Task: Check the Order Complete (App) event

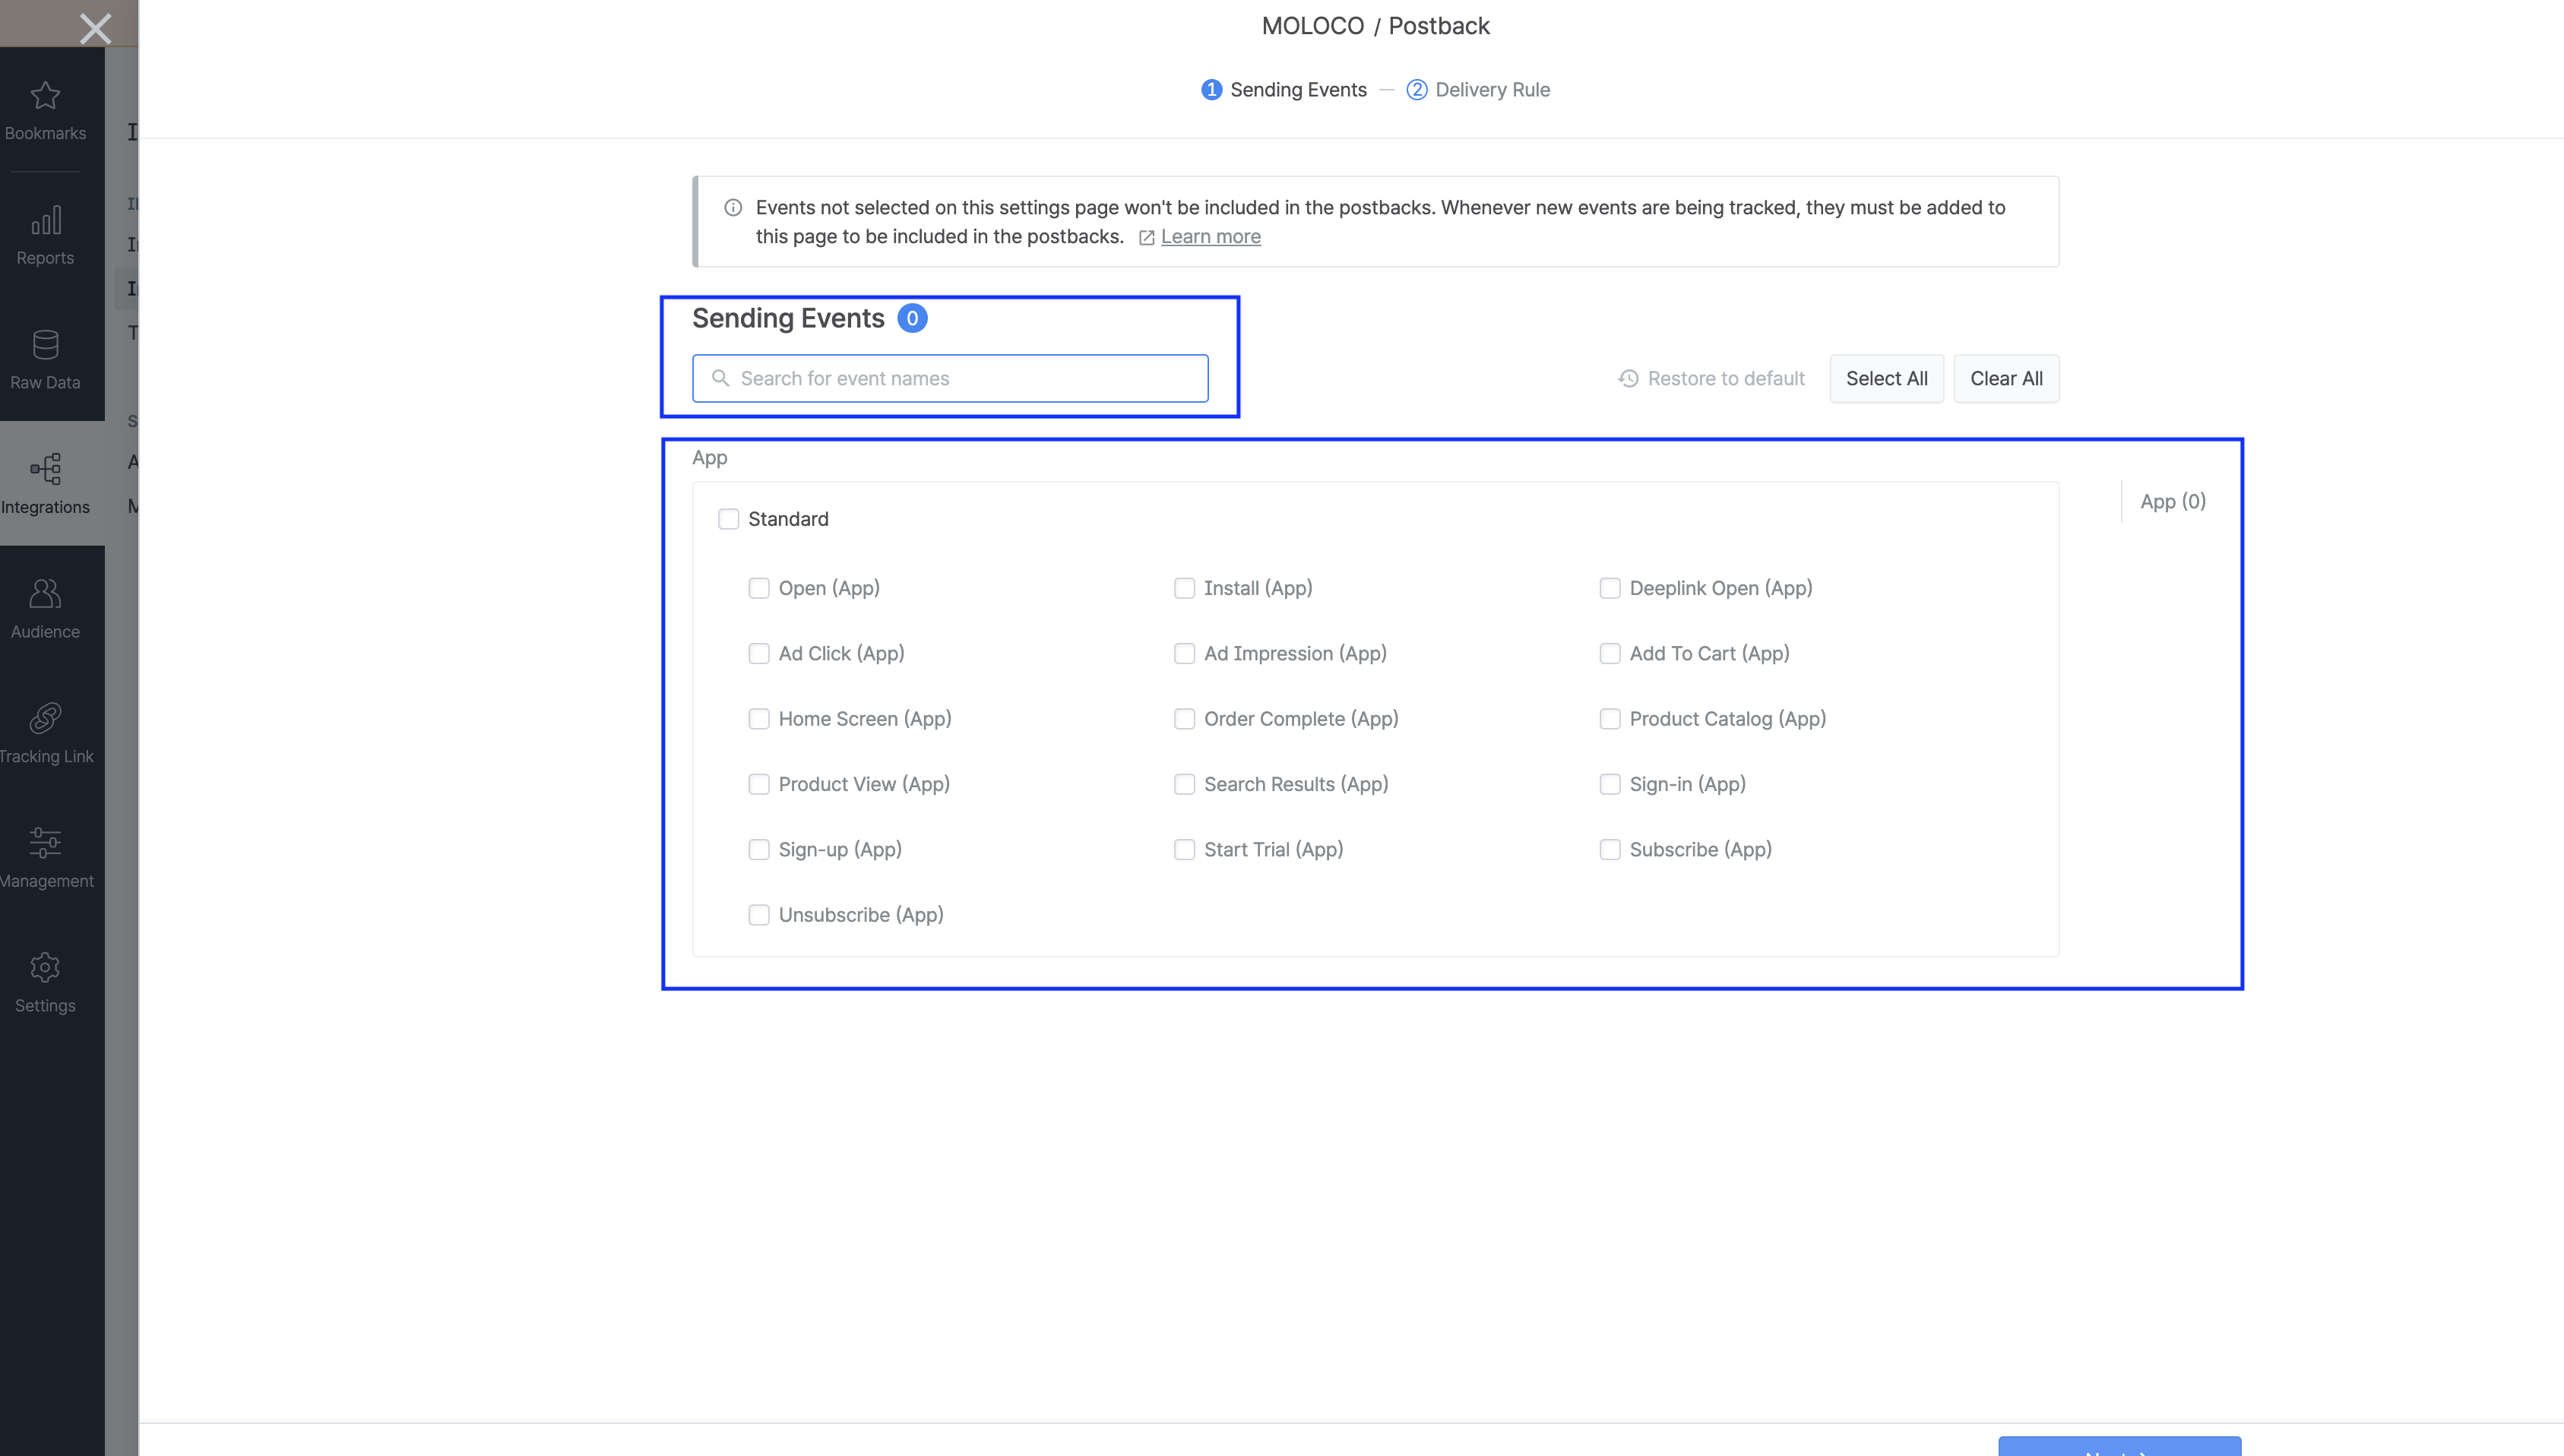Action: pos(1184,719)
